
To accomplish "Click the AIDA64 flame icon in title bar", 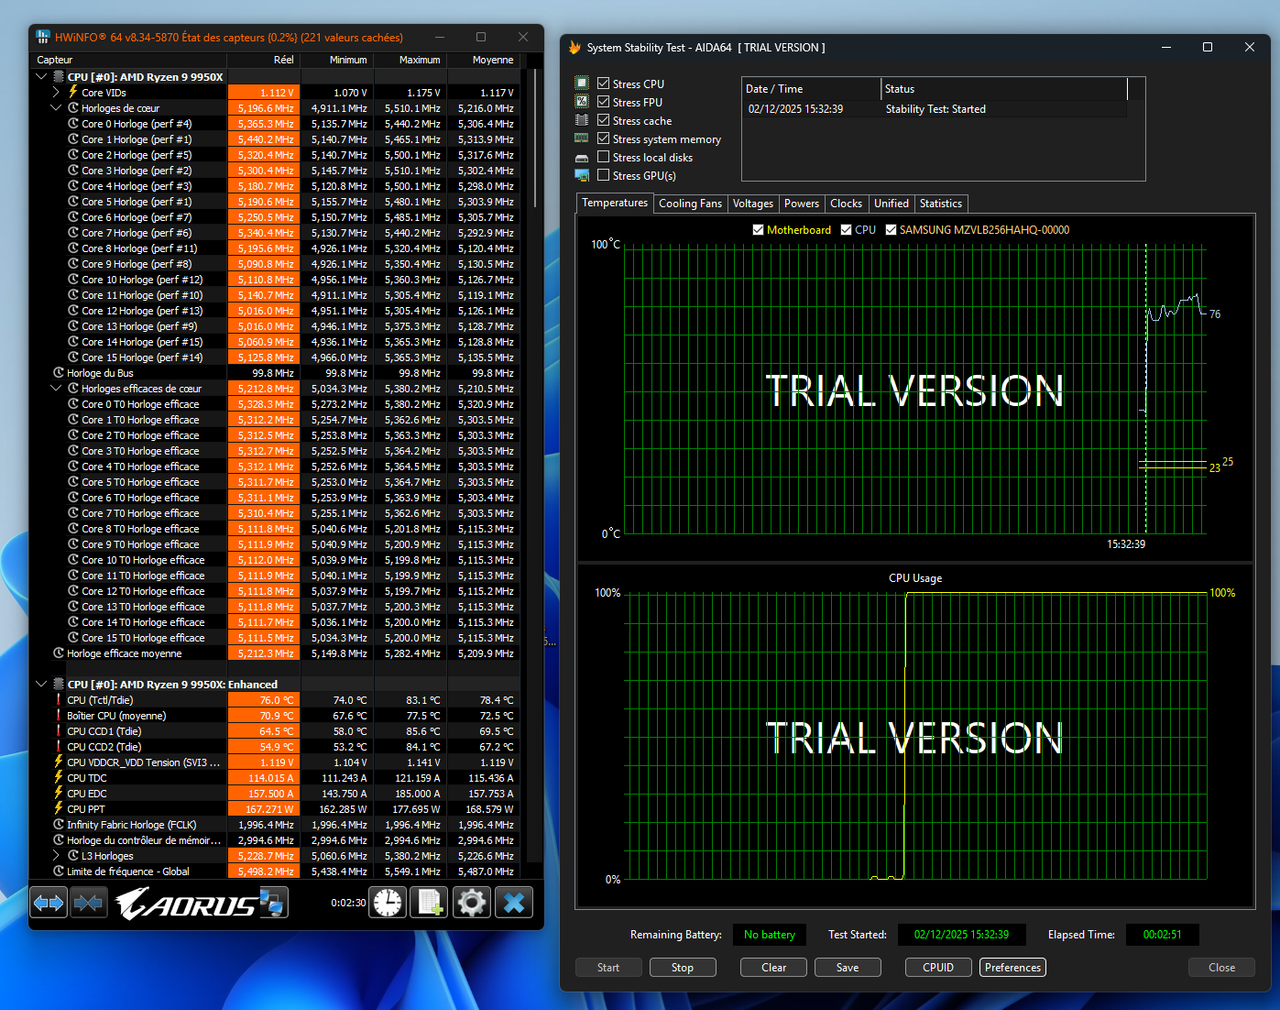I will pos(574,47).
